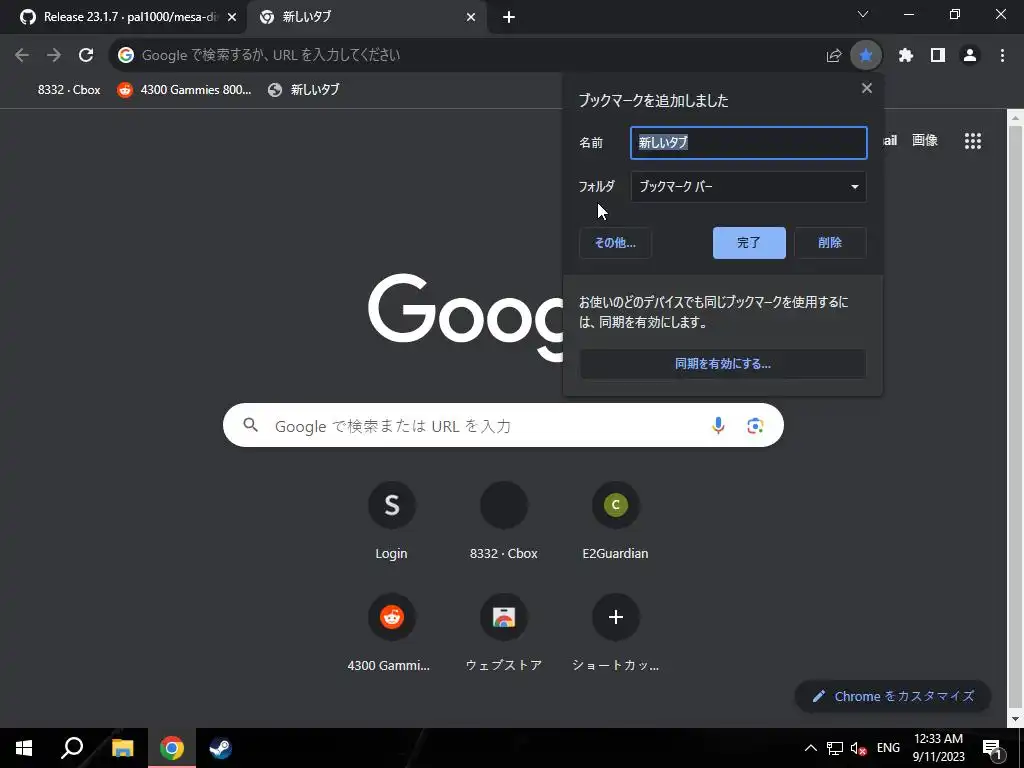Click Chrome をカスタマイズ button

coord(893,696)
